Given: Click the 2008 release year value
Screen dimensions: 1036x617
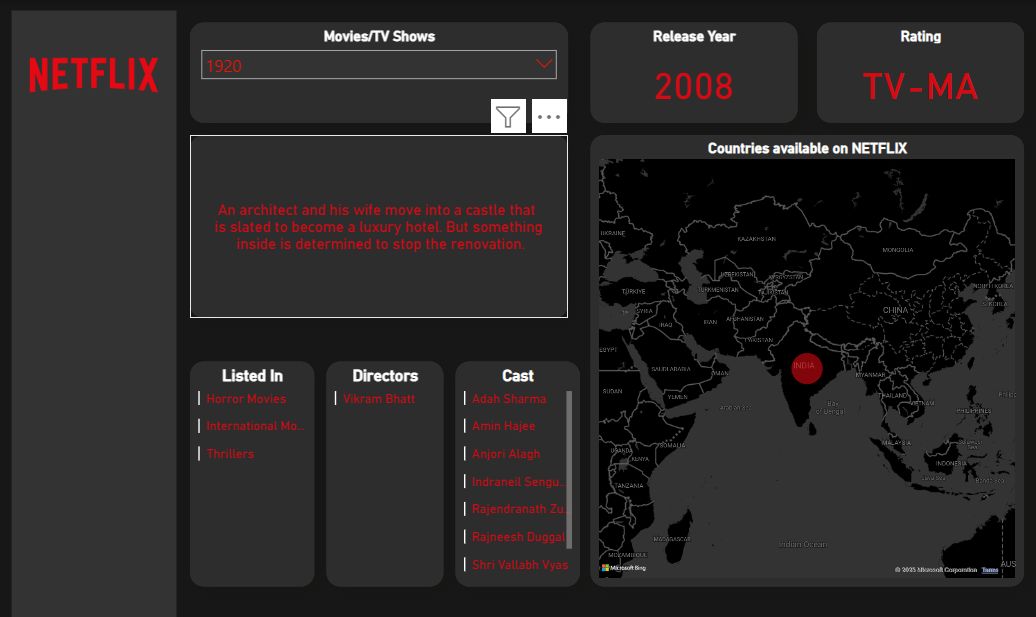Looking at the screenshot, I should point(694,87).
